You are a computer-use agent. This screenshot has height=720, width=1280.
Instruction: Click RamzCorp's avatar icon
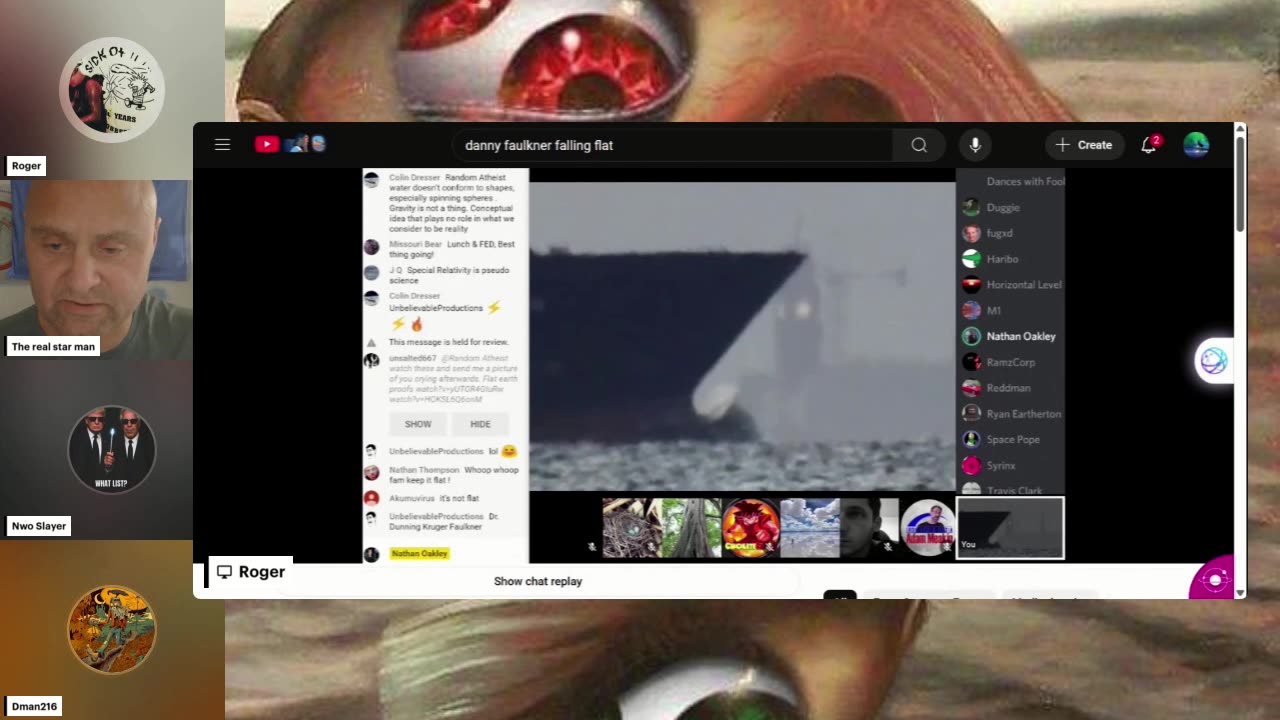[971, 362]
